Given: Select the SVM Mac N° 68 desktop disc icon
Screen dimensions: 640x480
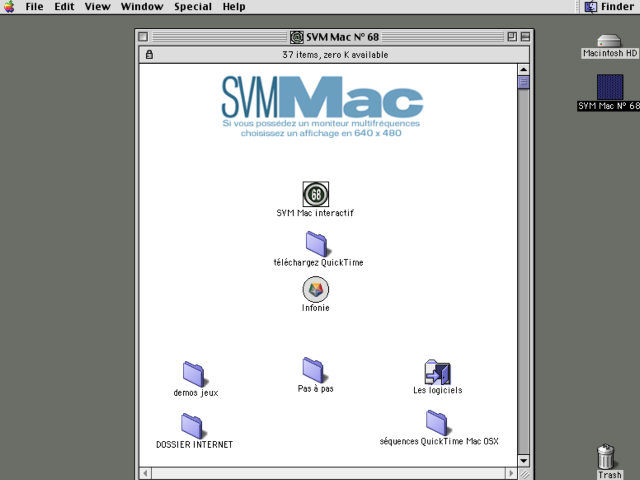Looking at the screenshot, I should (x=610, y=87).
